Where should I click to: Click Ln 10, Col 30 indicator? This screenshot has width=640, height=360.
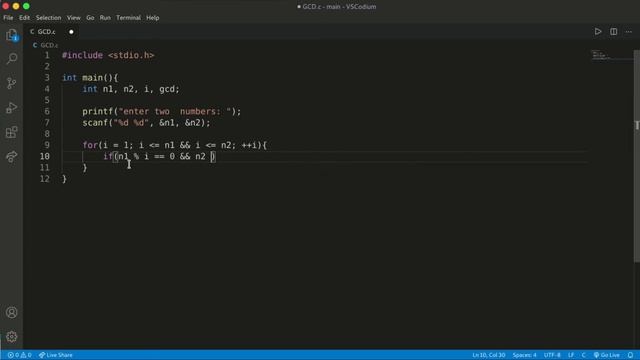(x=489, y=355)
